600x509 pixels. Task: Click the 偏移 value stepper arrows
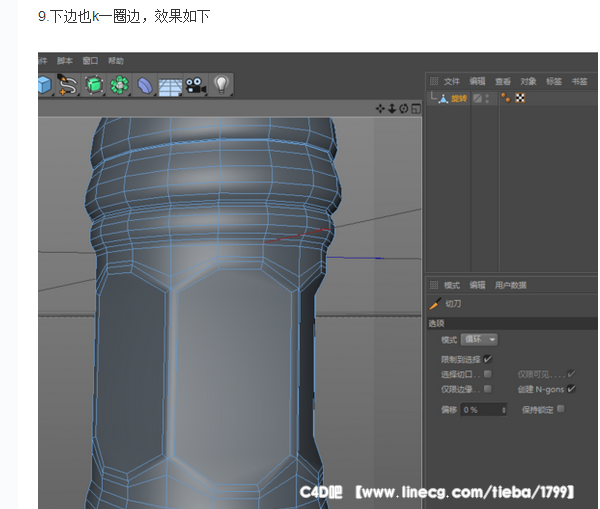[x=503, y=410]
